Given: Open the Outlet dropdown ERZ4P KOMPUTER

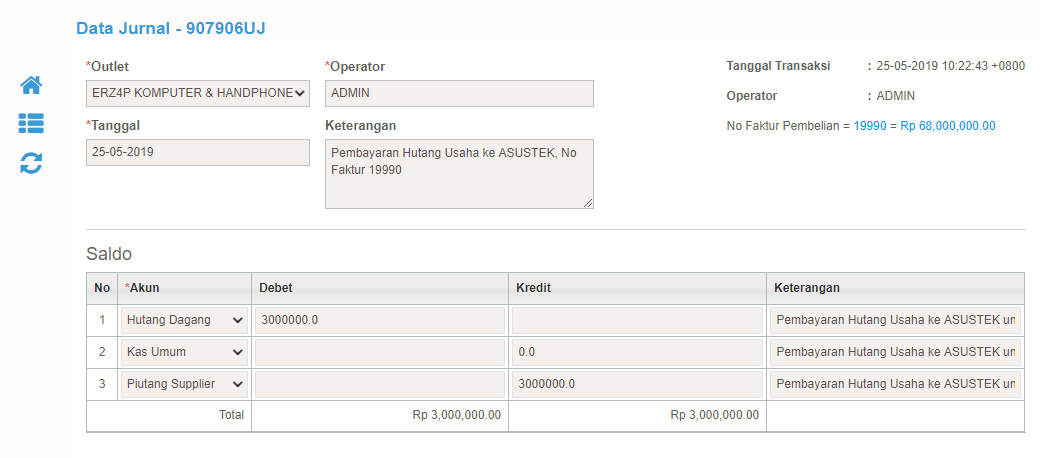Looking at the screenshot, I should pyautogui.click(x=198, y=93).
